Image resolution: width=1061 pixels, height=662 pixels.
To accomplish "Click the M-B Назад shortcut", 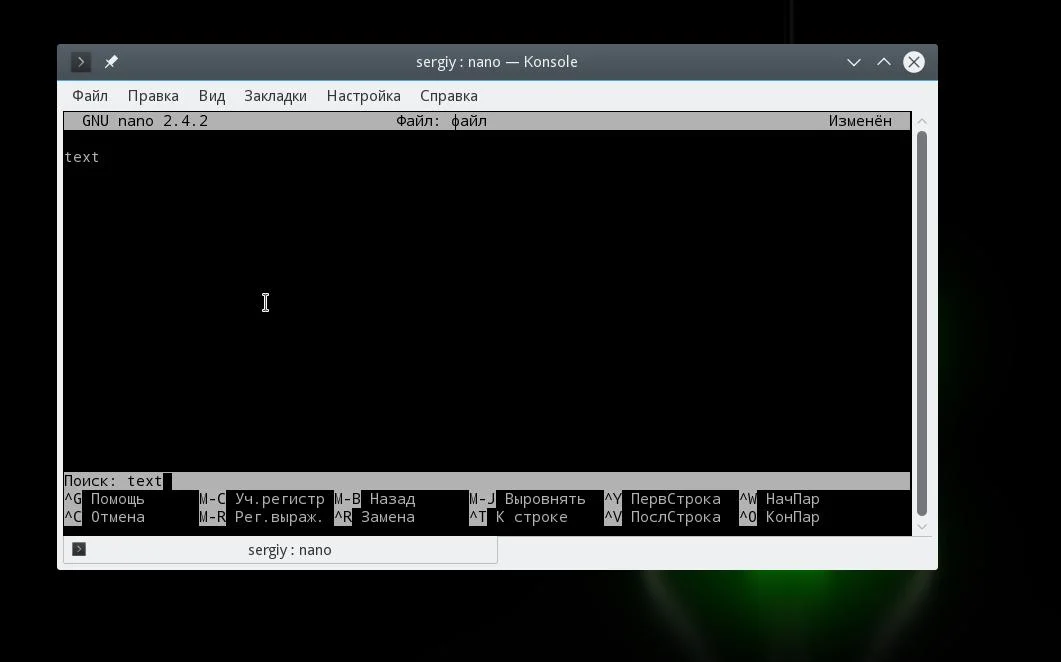I will pyautogui.click(x=375, y=500).
